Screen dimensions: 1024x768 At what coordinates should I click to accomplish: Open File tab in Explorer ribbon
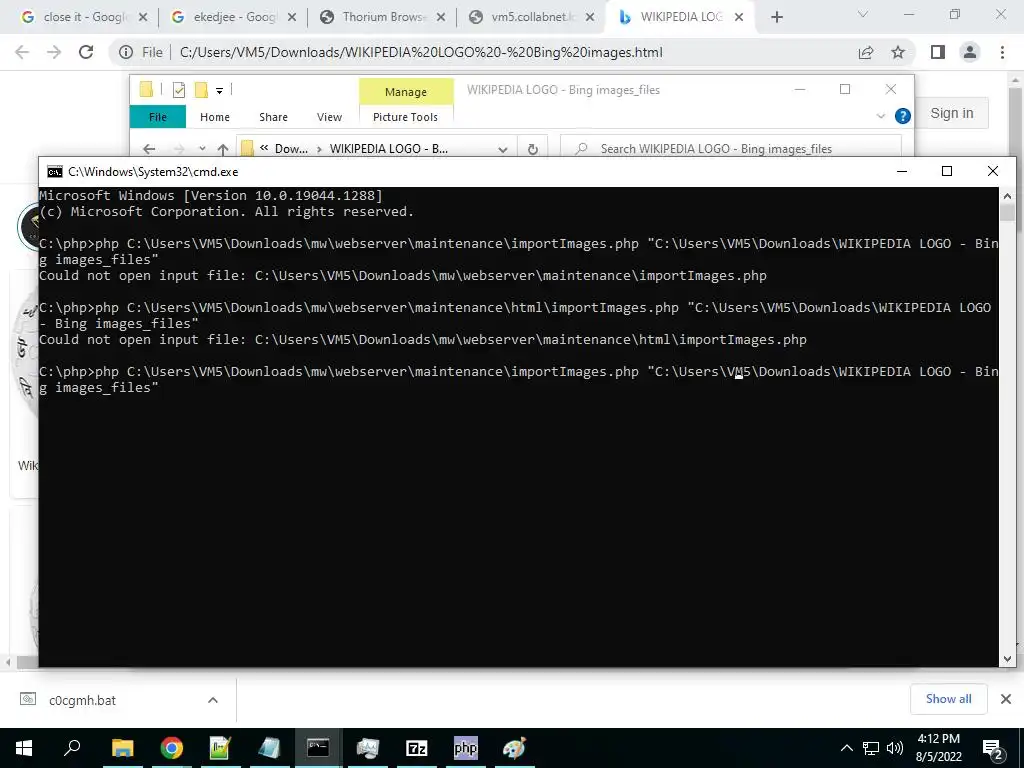157,117
